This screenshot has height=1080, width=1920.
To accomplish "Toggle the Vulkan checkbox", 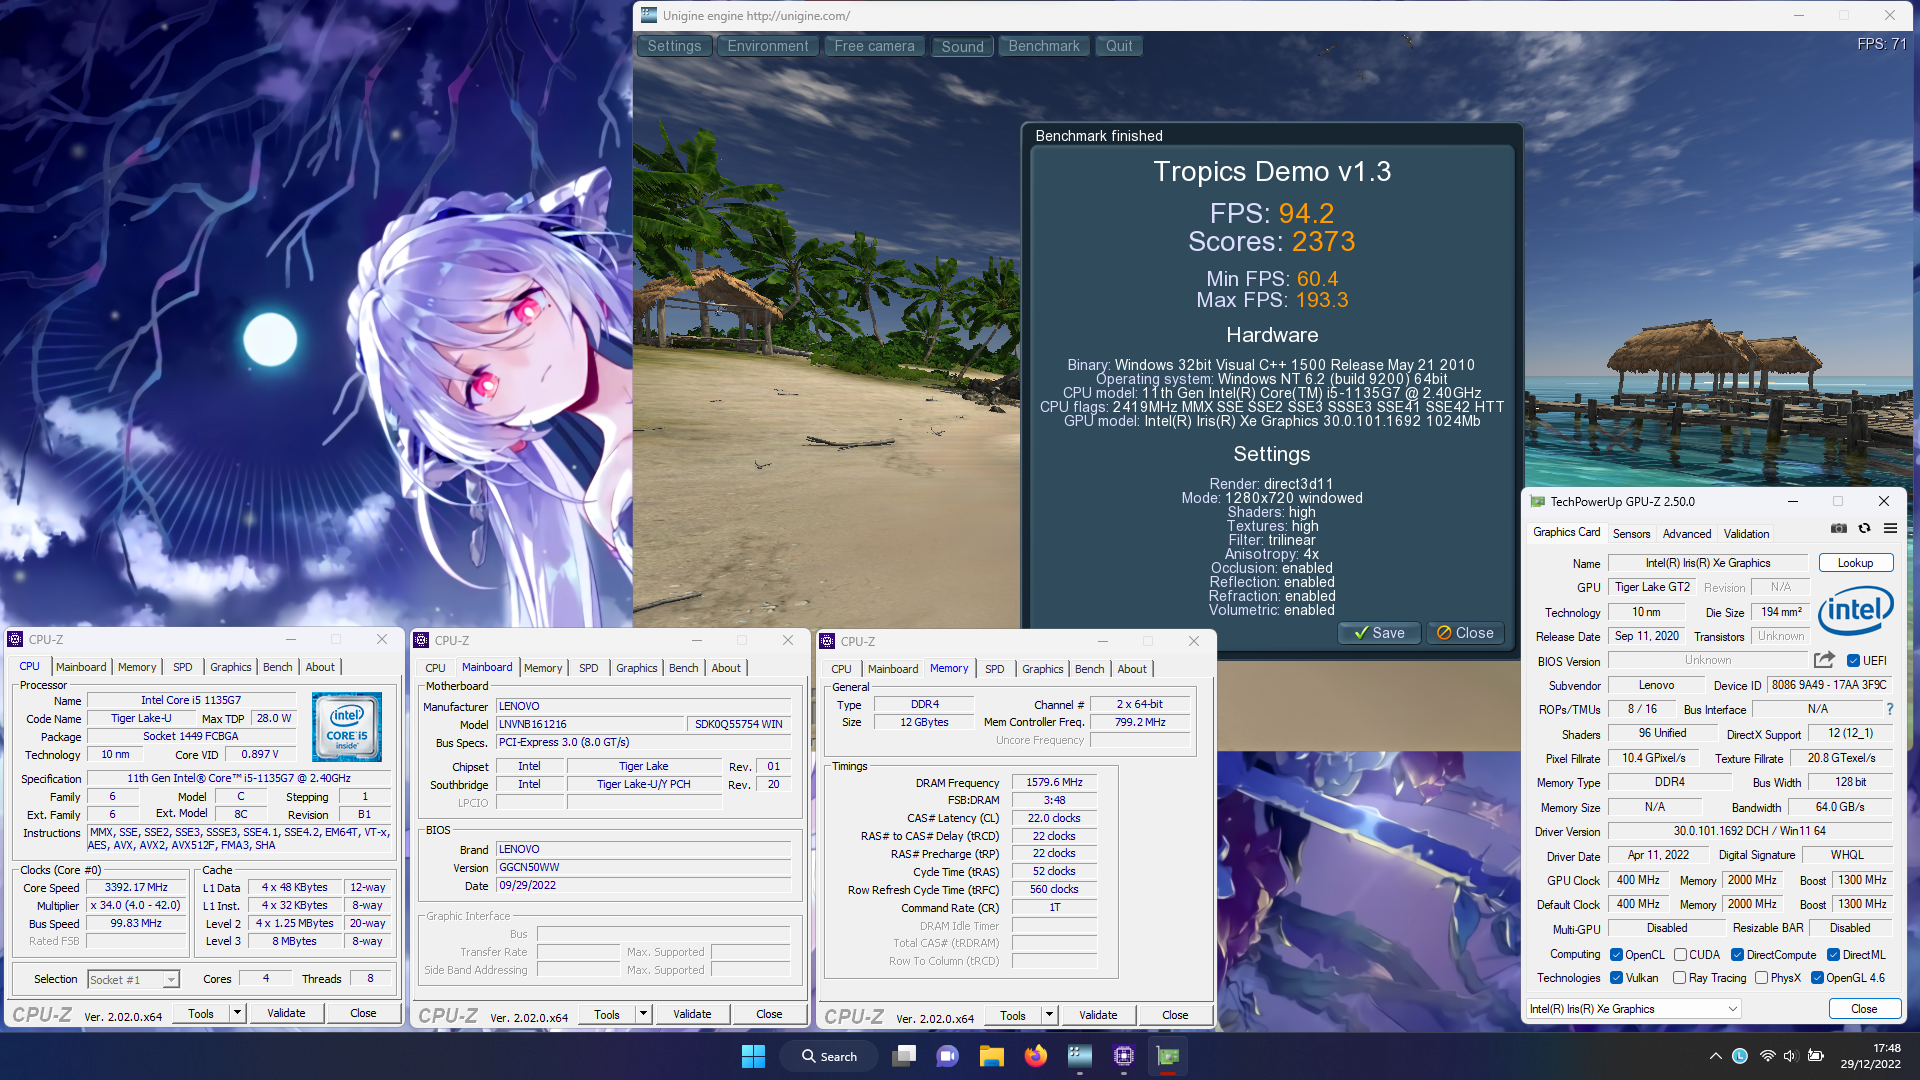I will click(x=1616, y=977).
